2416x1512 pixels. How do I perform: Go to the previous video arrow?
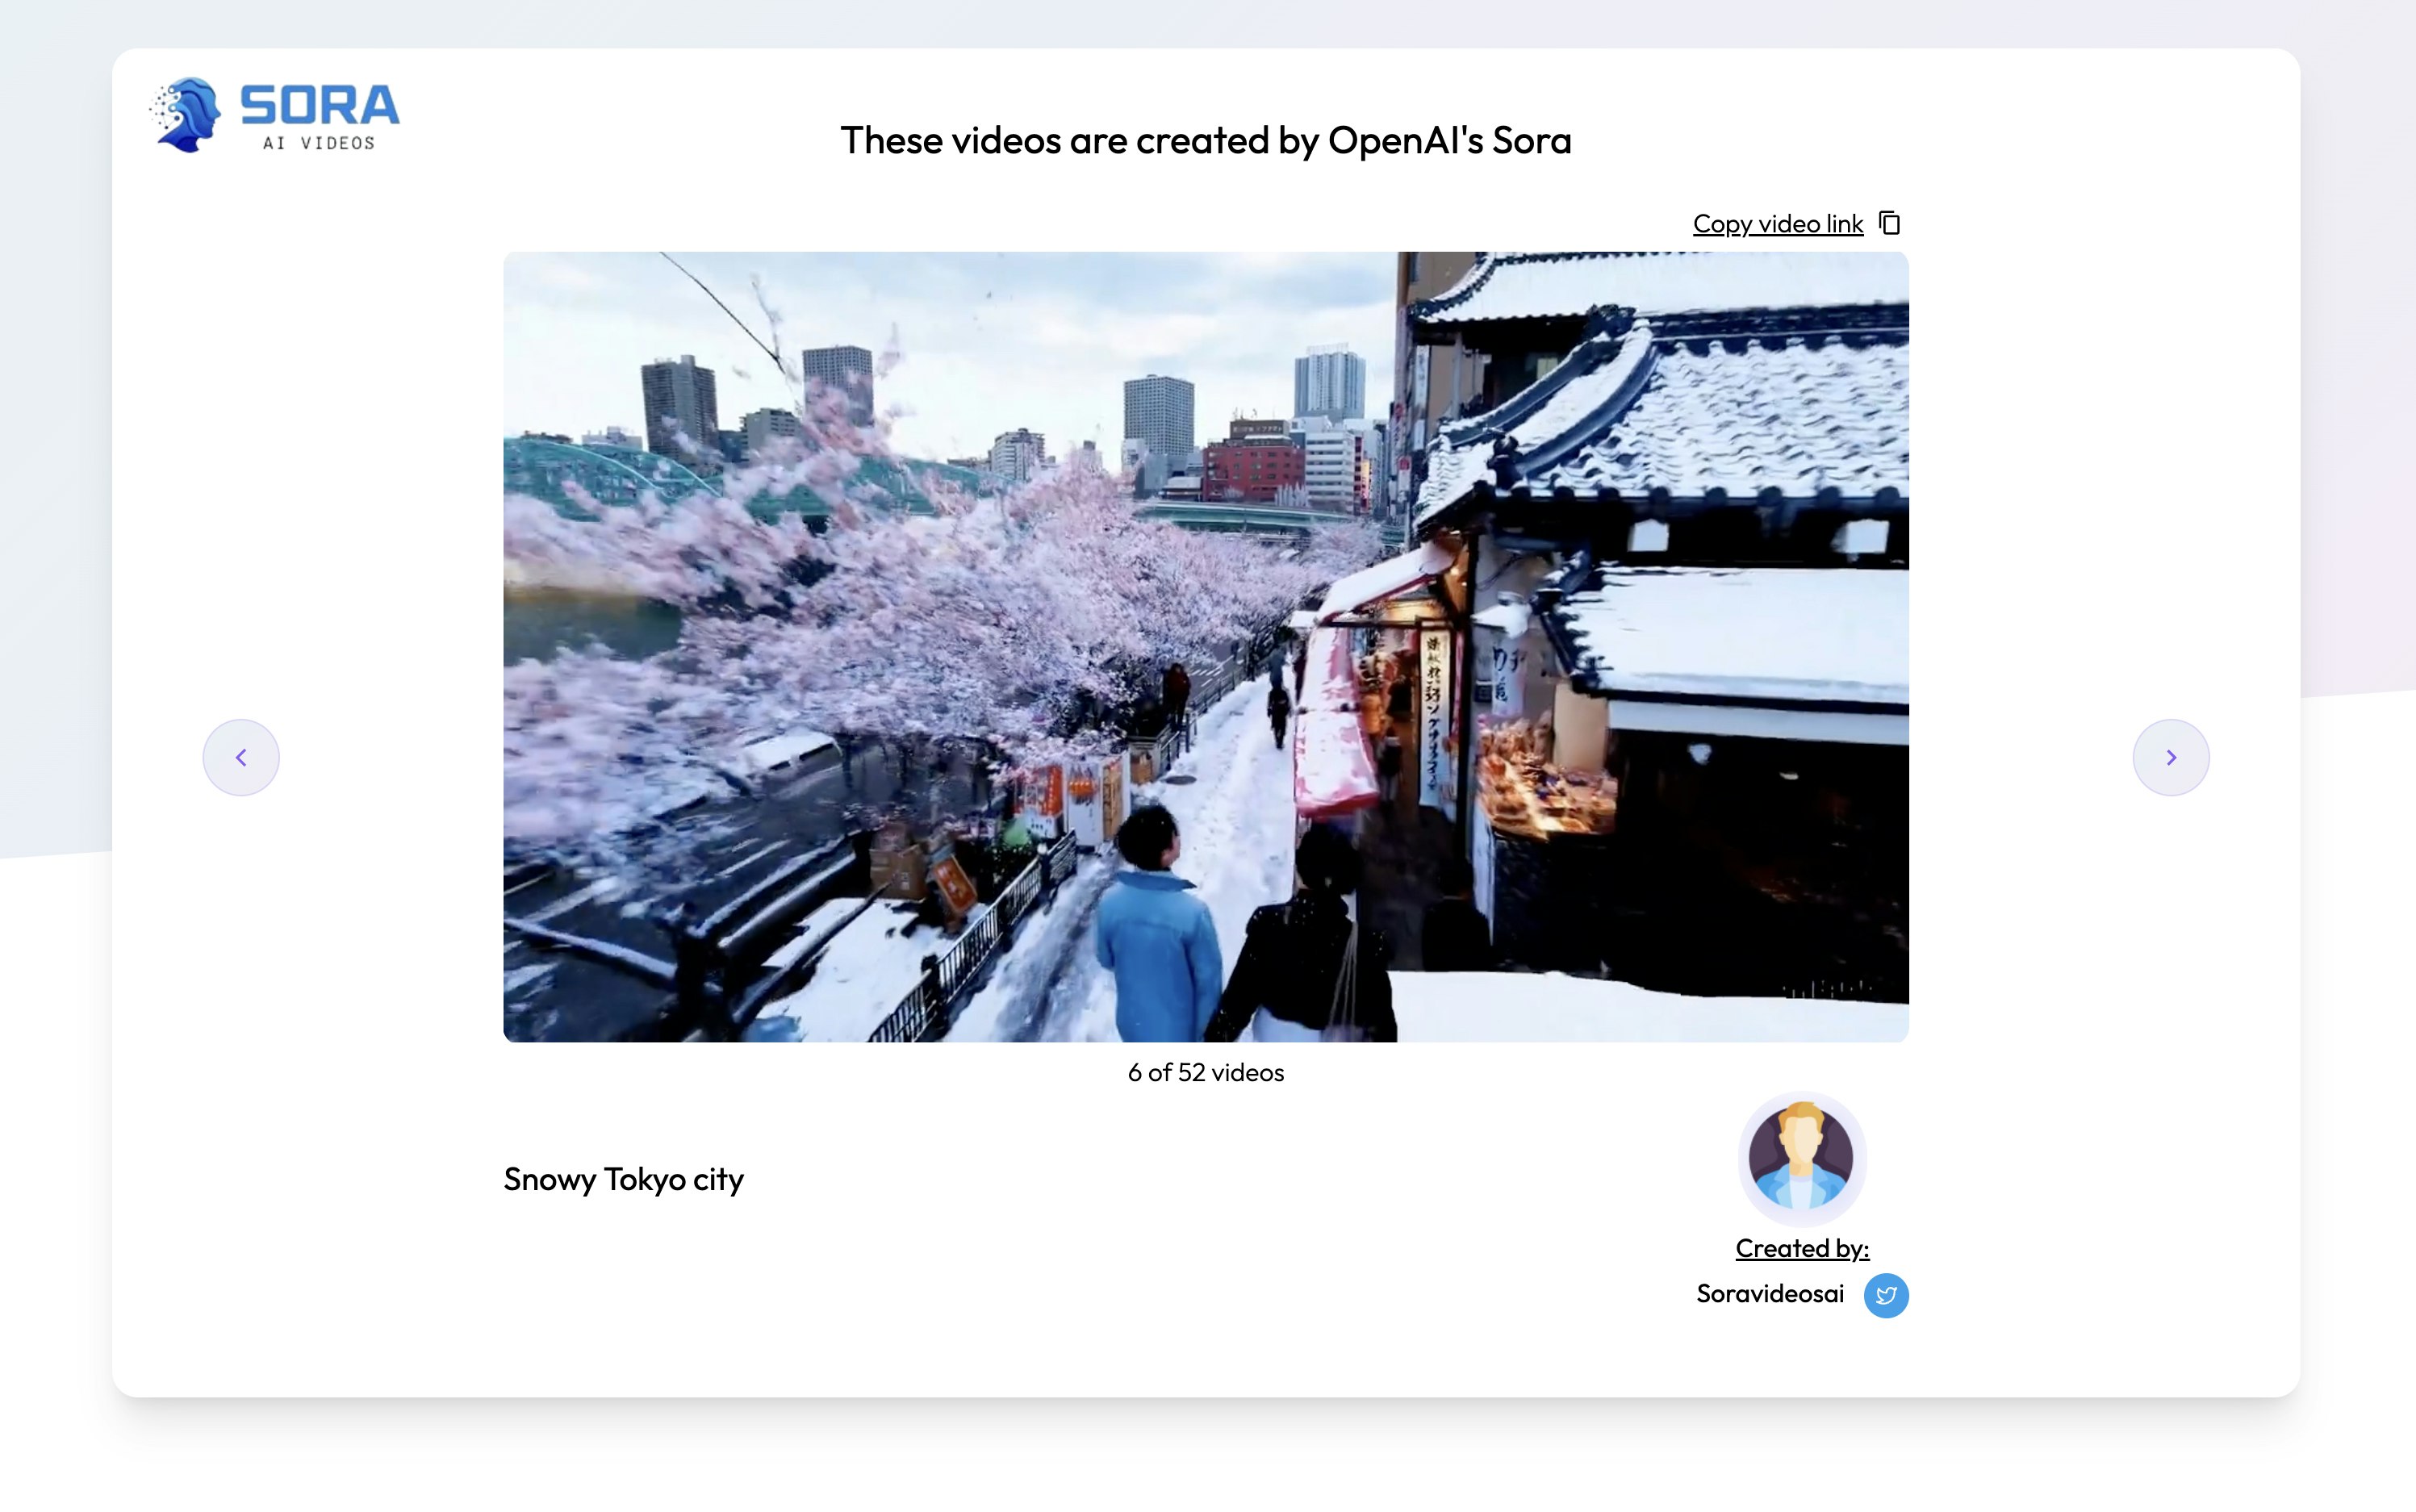coord(241,757)
